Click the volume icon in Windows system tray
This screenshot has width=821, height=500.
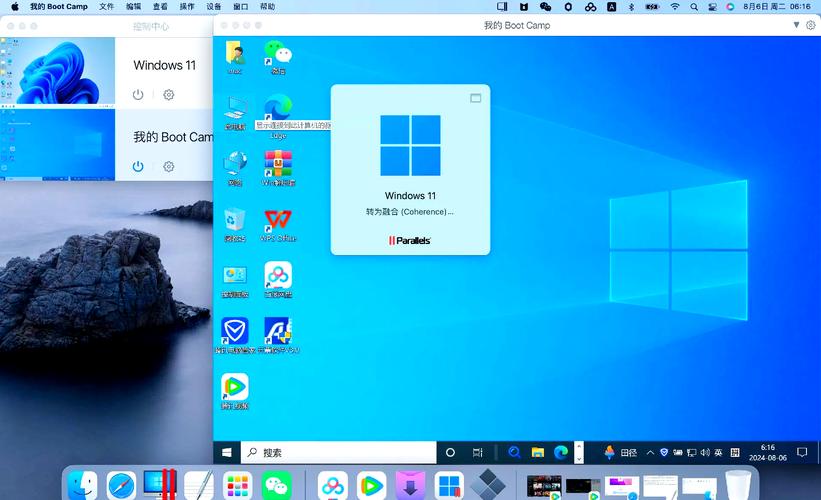pyautogui.click(x=705, y=452)
